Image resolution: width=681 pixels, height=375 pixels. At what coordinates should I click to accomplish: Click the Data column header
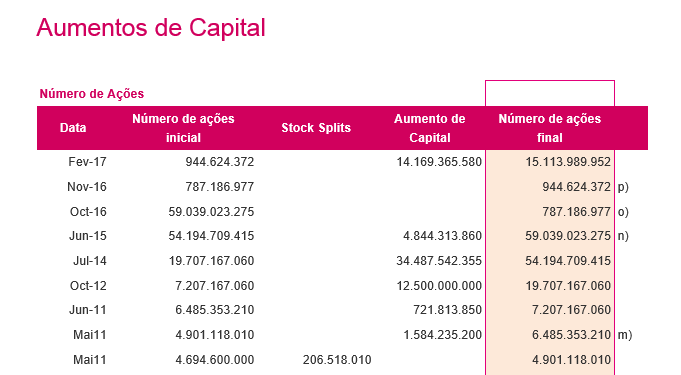point(73,128)
